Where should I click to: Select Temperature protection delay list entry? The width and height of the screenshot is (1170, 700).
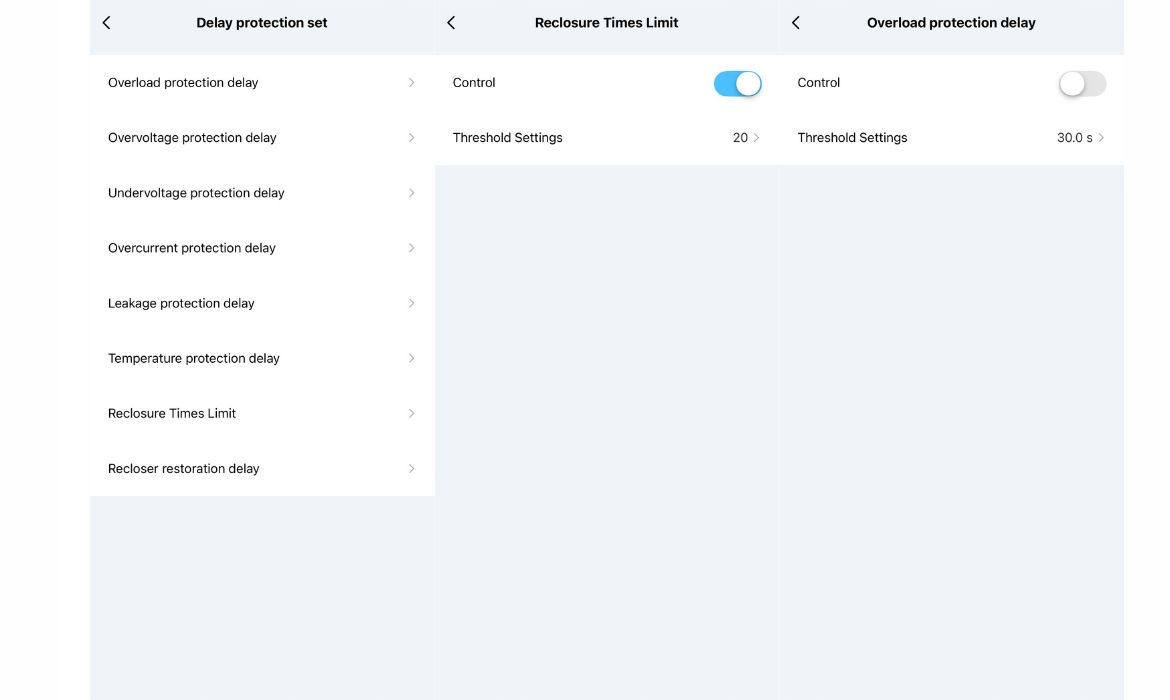coord(262,358)
